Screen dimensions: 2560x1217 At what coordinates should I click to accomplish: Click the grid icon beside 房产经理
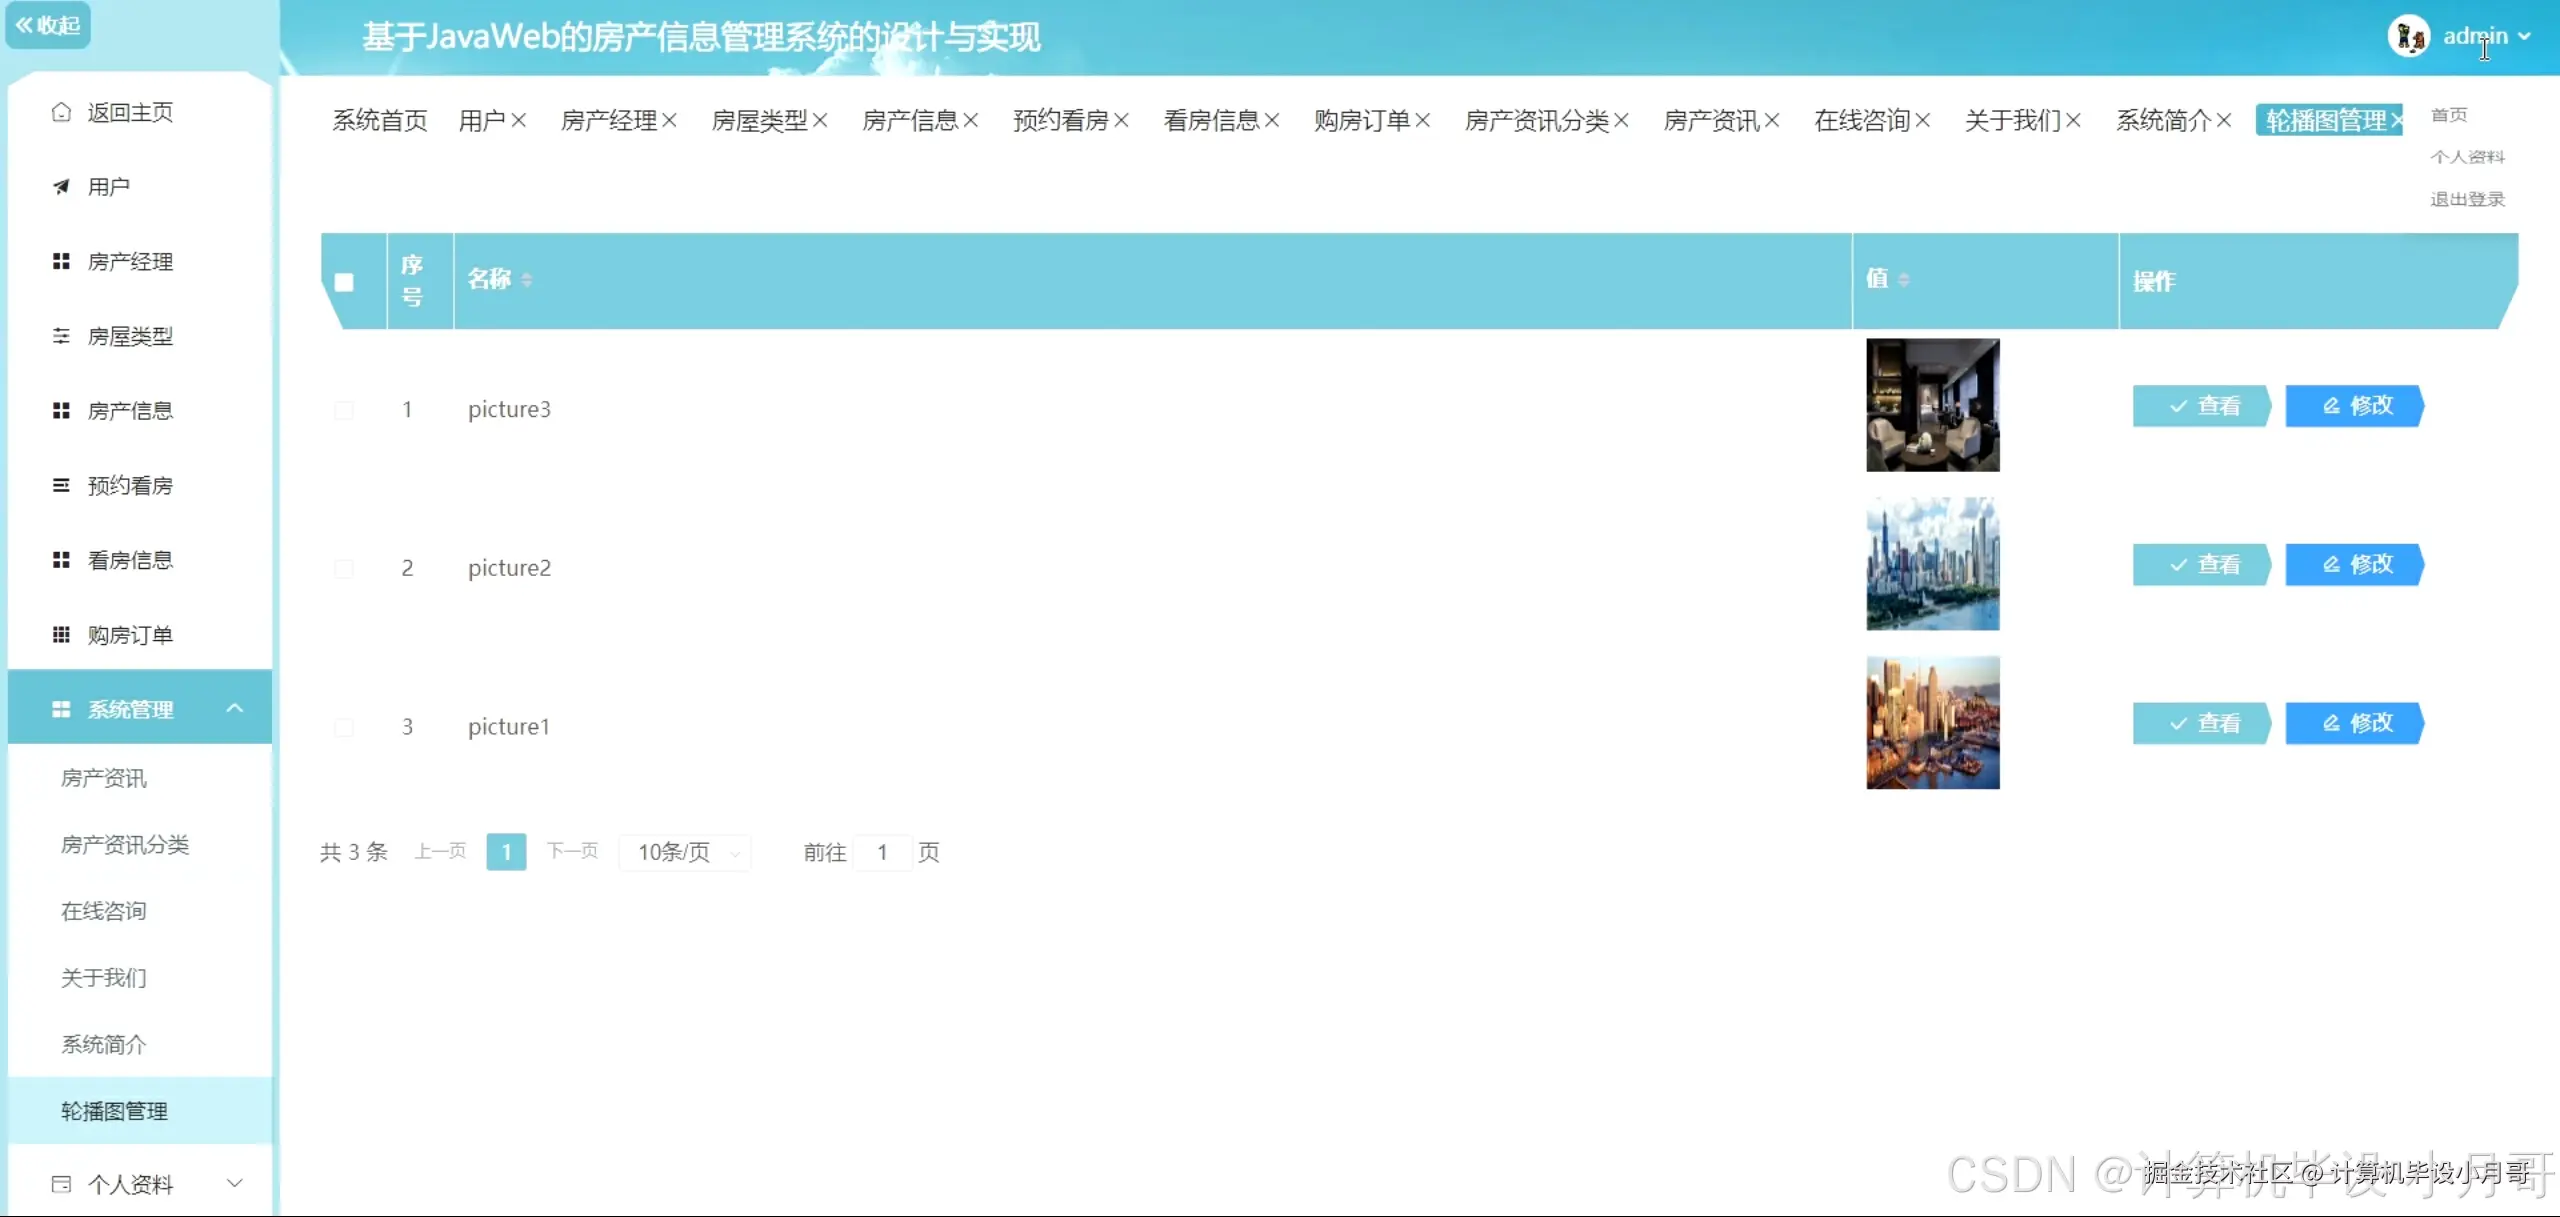click(x=61, y=261)
